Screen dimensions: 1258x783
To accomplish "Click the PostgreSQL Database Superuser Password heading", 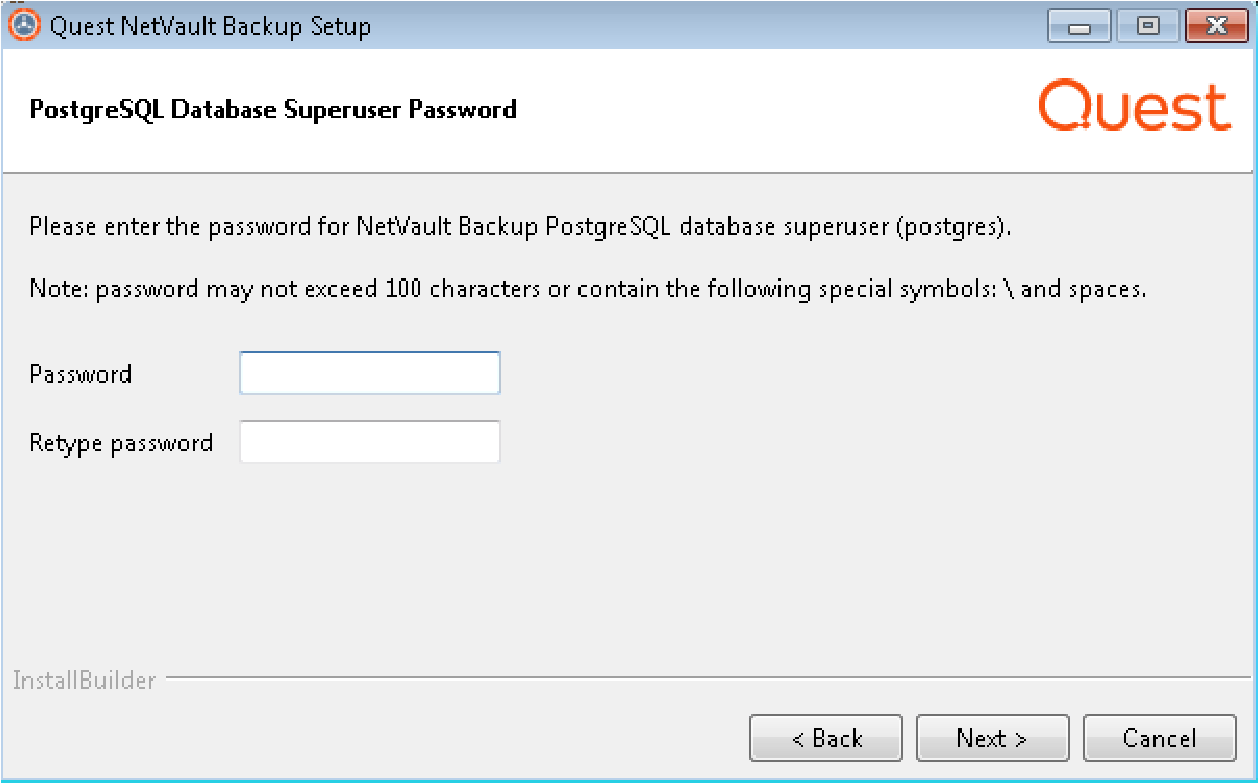I will point(273,109).
